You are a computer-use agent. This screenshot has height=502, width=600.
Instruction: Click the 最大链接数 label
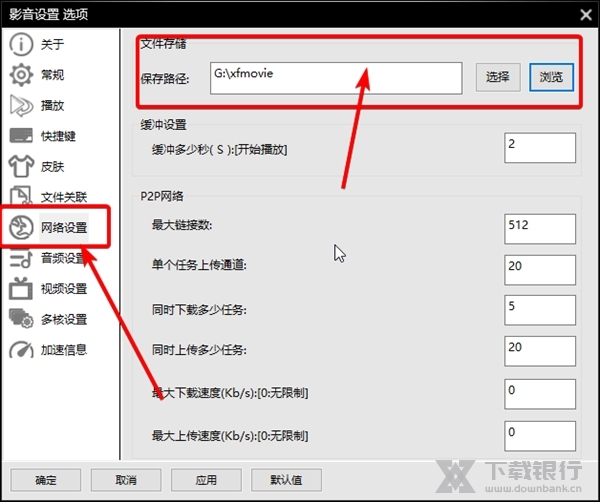pos(182,225)
